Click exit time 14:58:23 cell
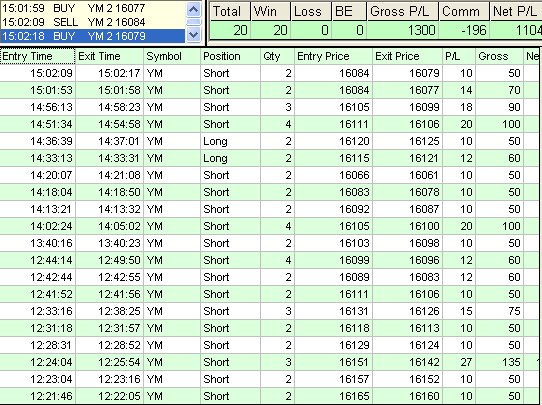 click(109, 107)
